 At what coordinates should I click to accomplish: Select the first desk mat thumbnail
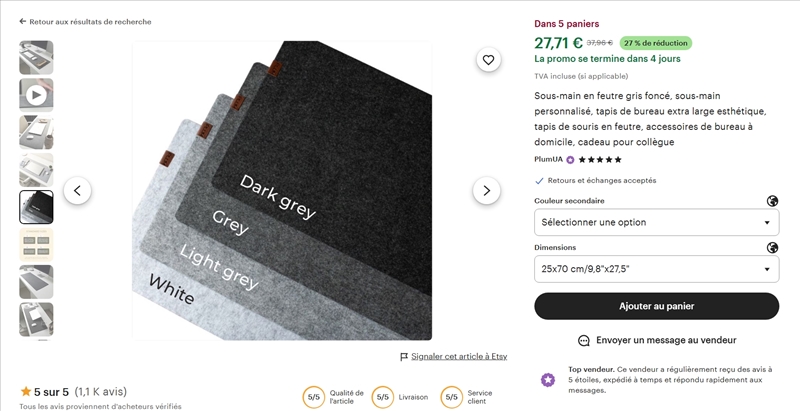(36, 58)
